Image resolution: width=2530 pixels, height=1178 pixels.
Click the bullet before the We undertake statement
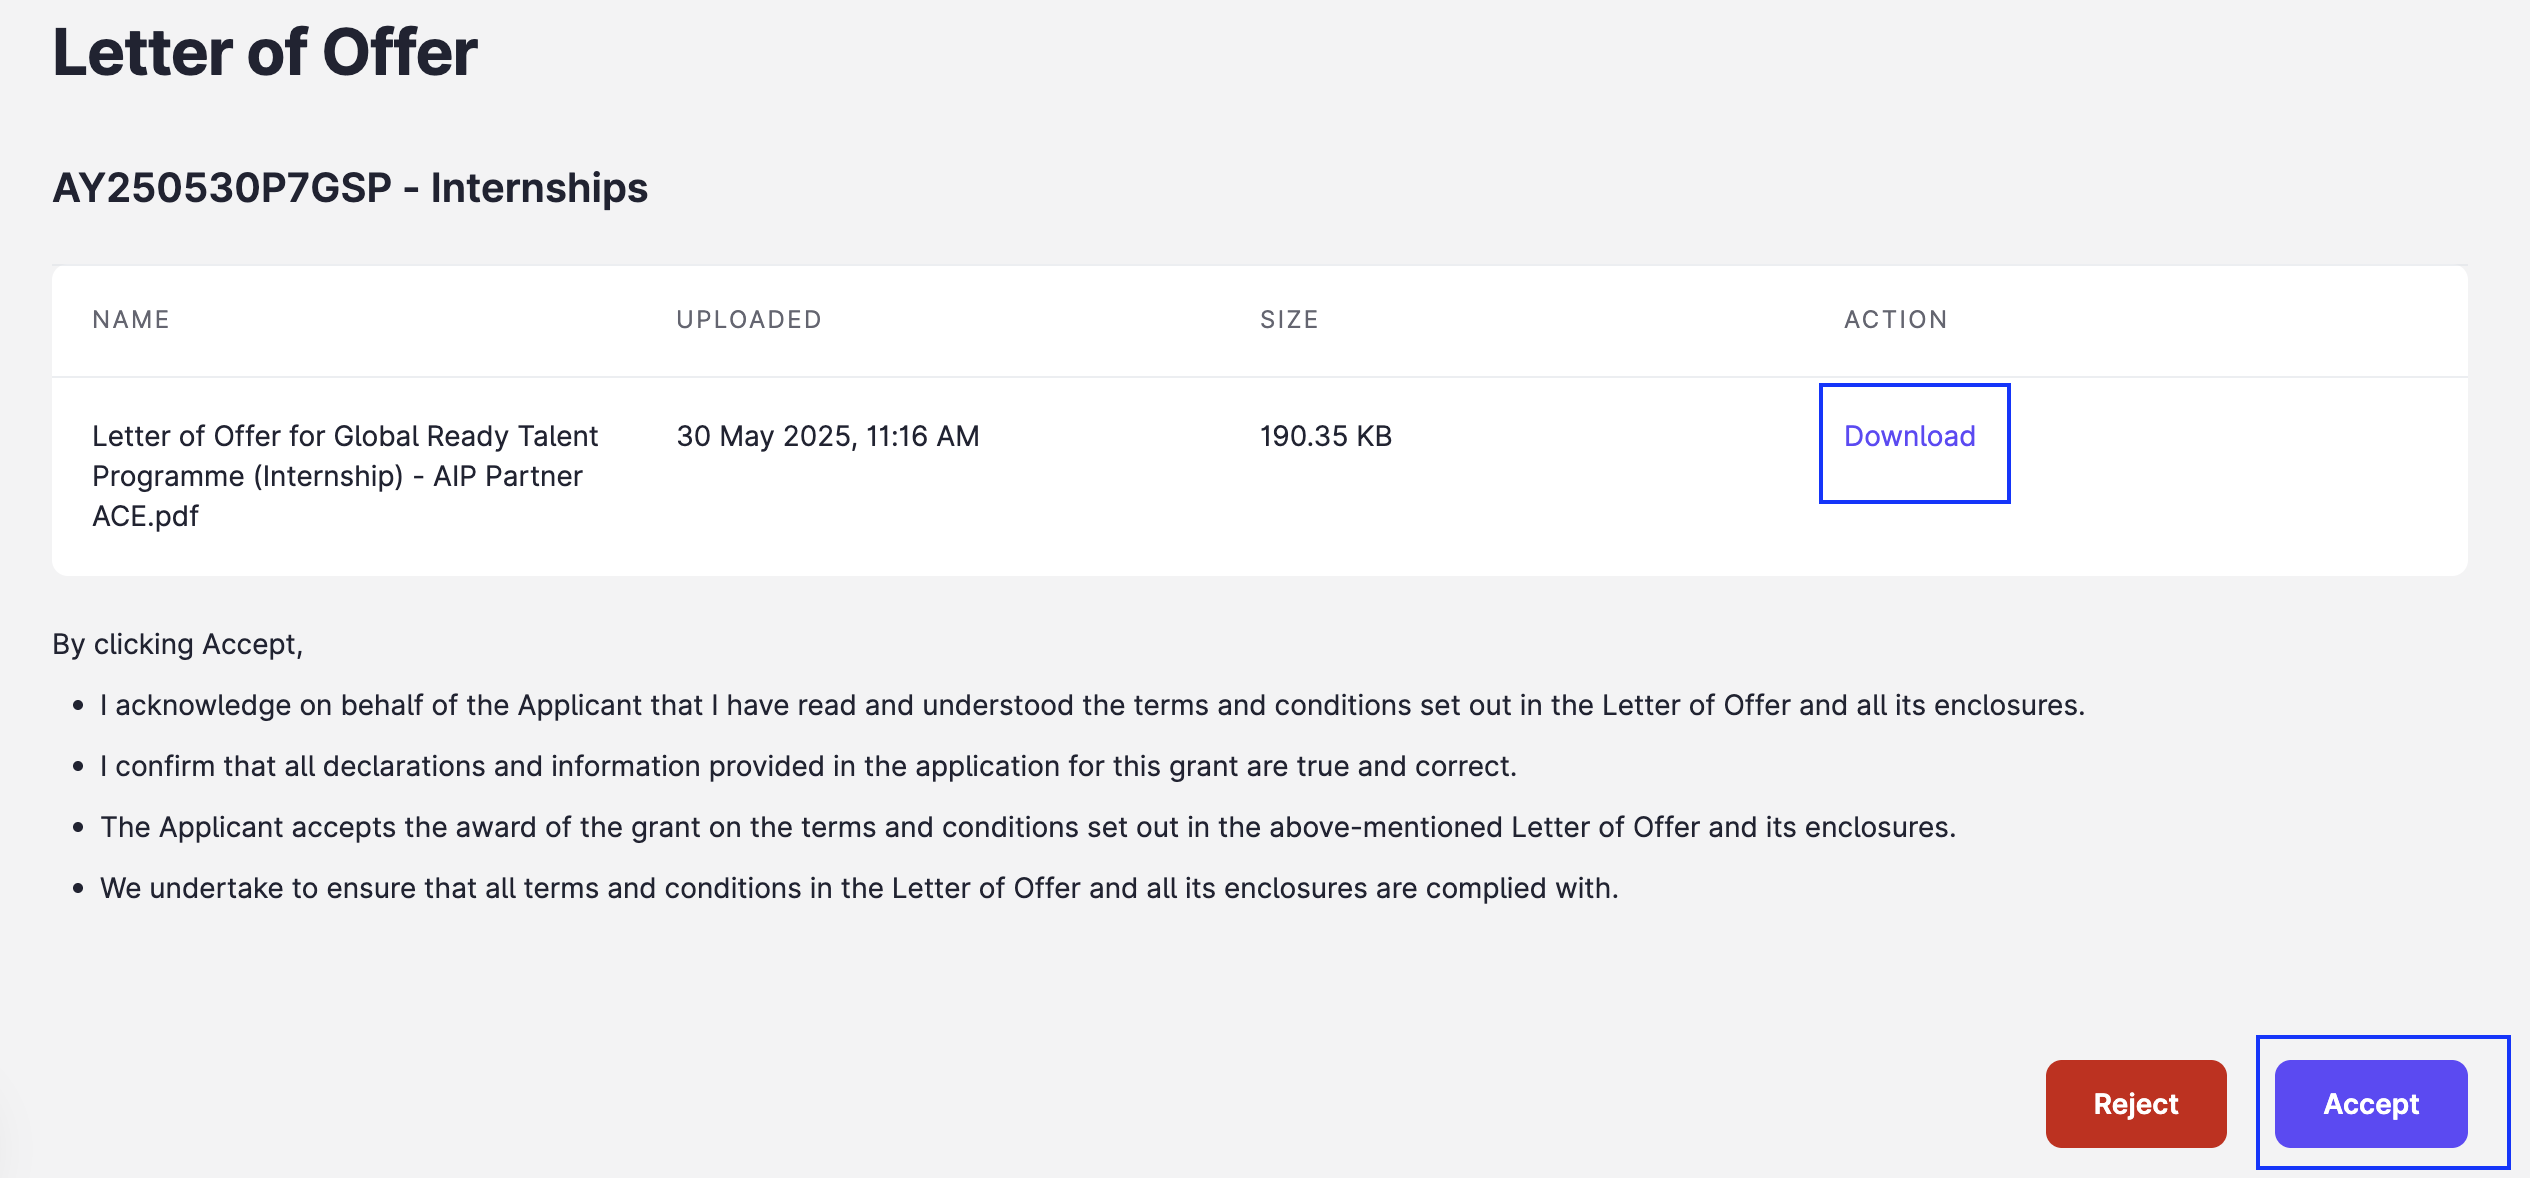tap(78, 889)
